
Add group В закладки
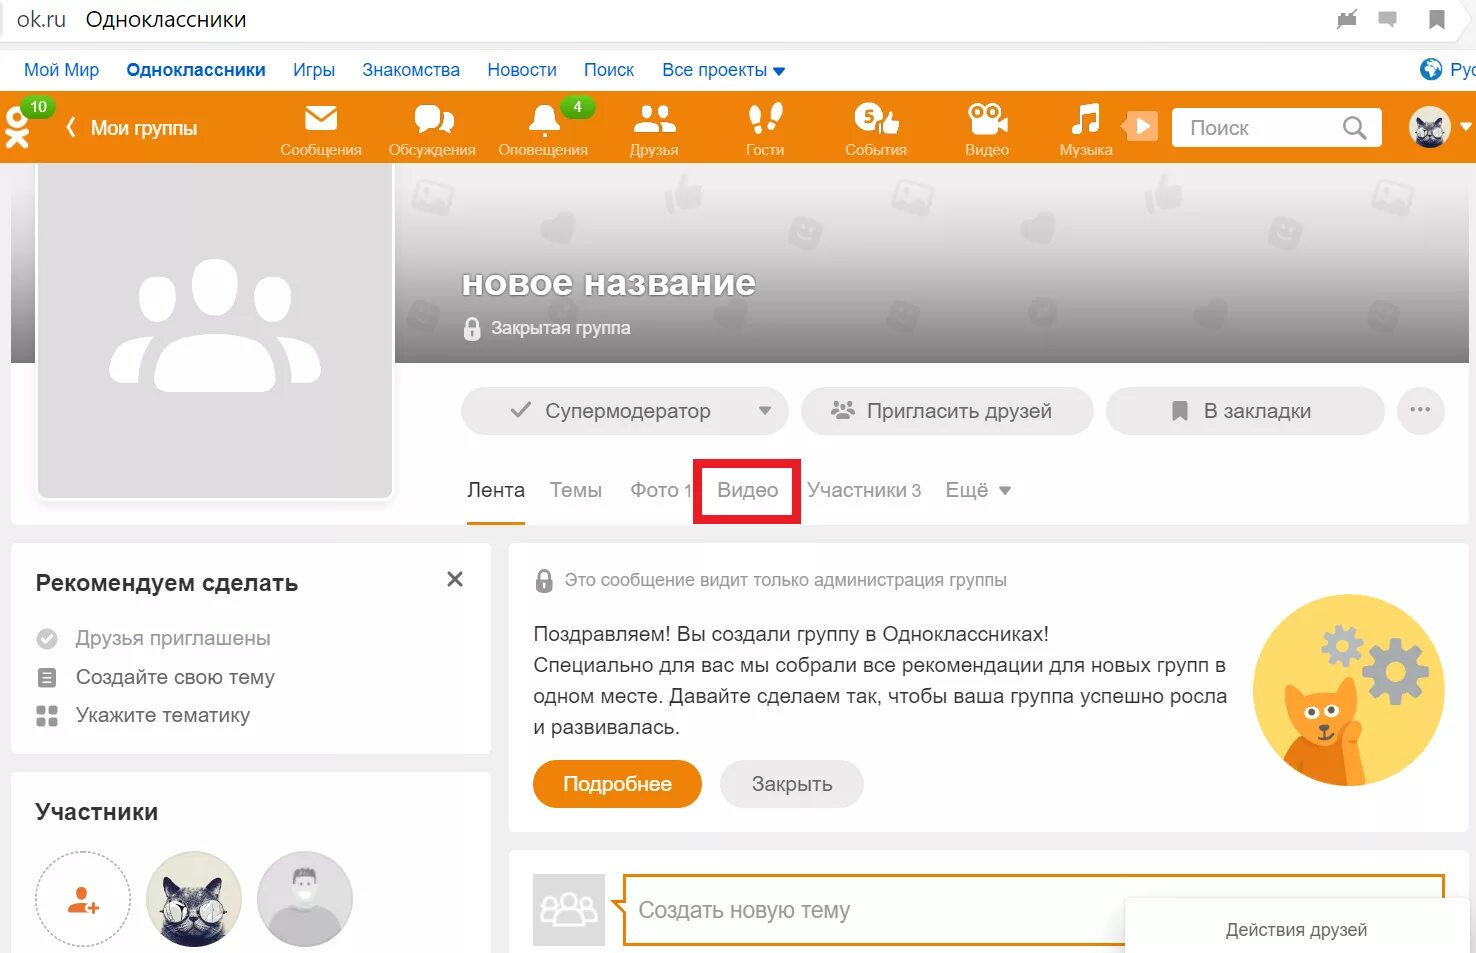(x=1245, y=411)
